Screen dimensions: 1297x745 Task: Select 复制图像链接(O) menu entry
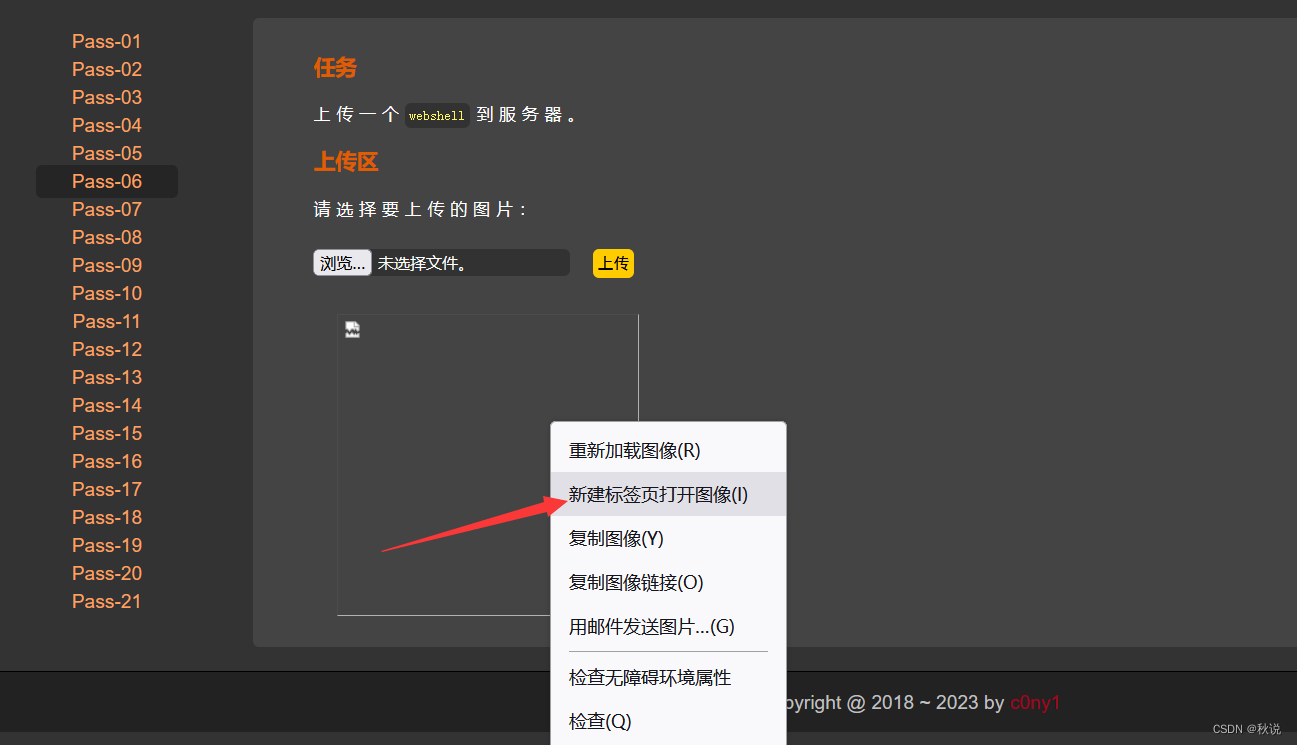pos(668,582)
